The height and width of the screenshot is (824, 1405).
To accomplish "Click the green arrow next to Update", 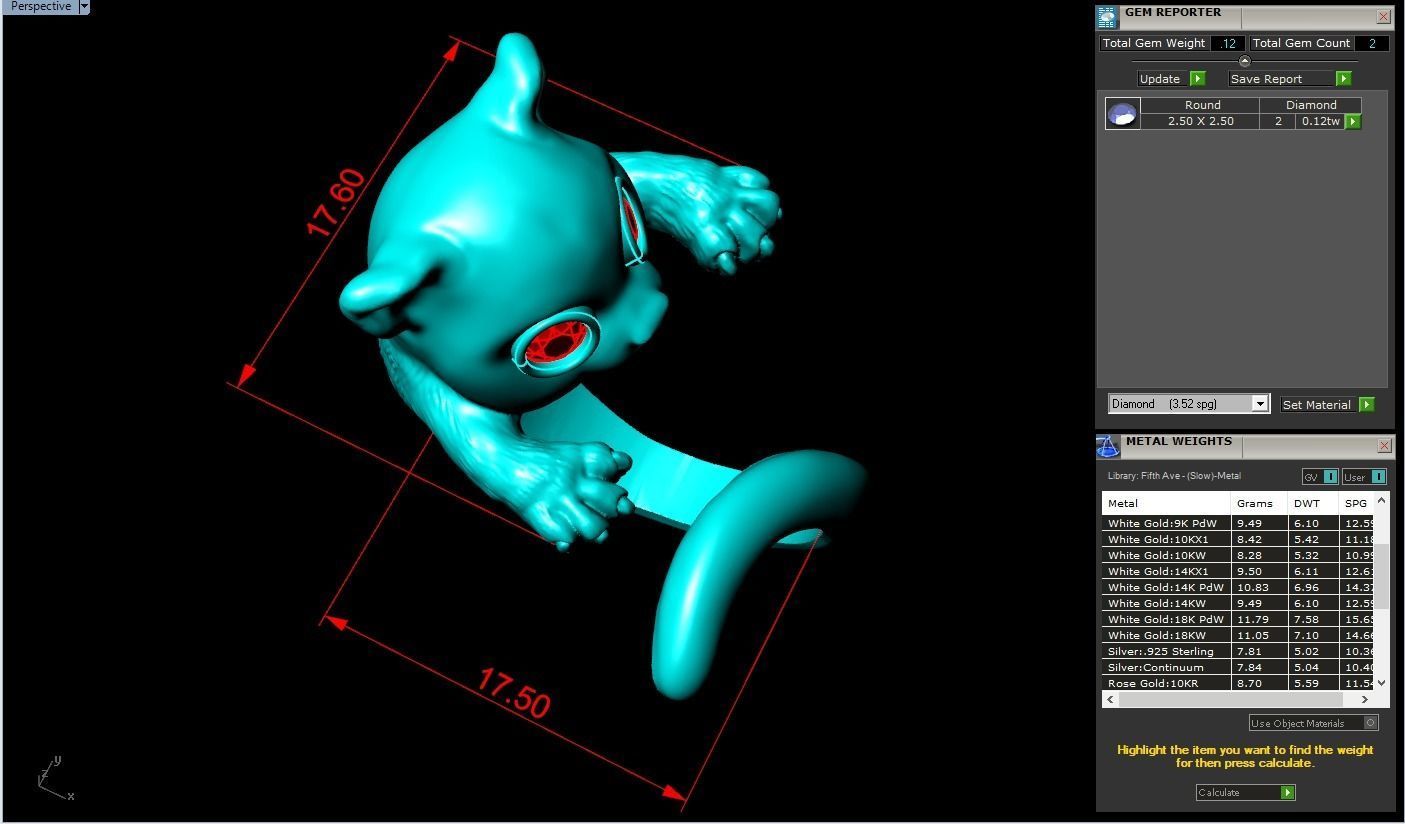I will 1197,78.
